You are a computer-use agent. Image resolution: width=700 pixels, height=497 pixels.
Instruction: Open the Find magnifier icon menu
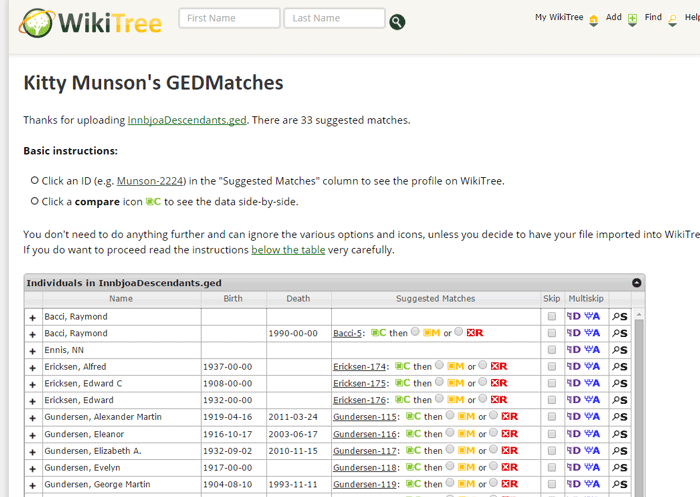(x=672, y=21)
